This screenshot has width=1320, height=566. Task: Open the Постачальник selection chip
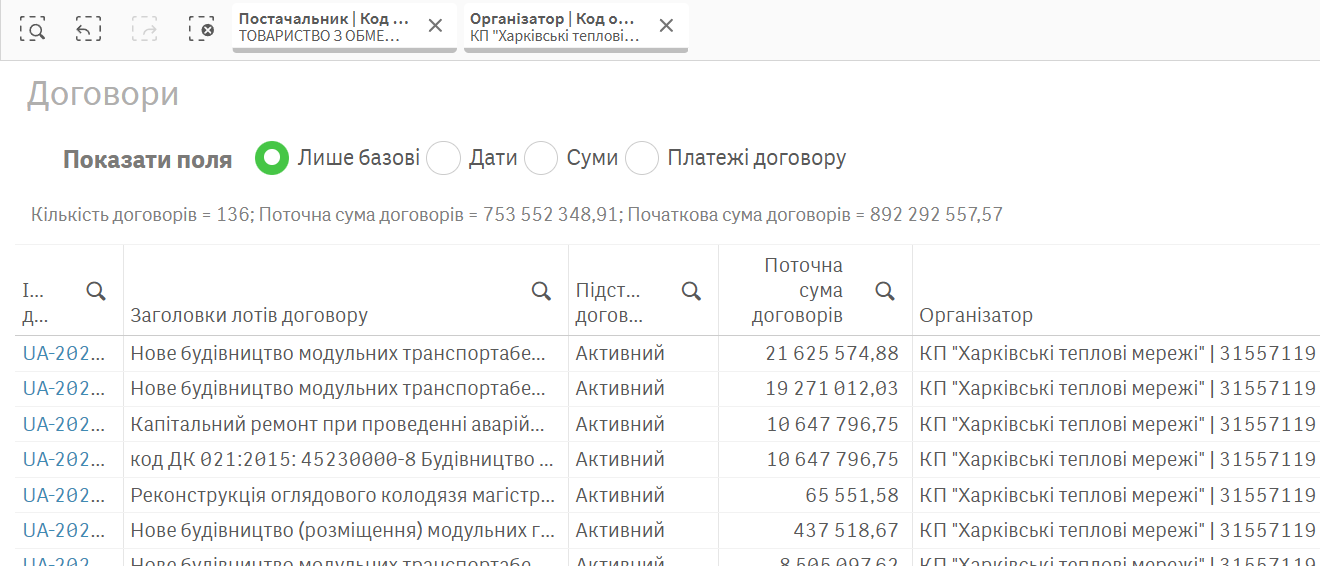click(x=324, y=27)
